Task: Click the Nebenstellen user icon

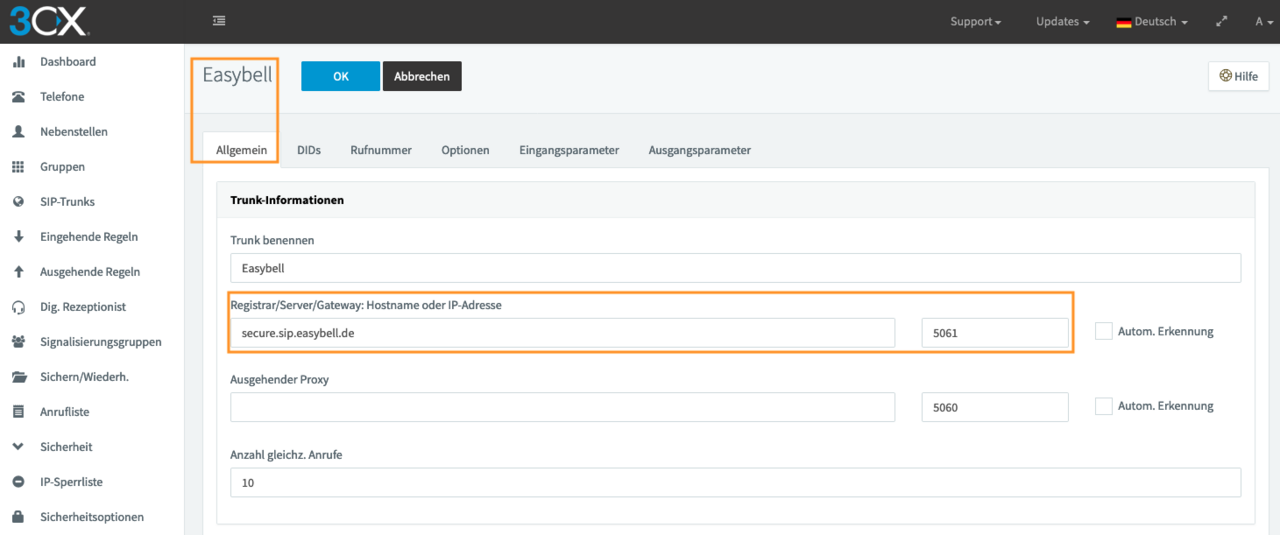Action: (x=18, y=132)
